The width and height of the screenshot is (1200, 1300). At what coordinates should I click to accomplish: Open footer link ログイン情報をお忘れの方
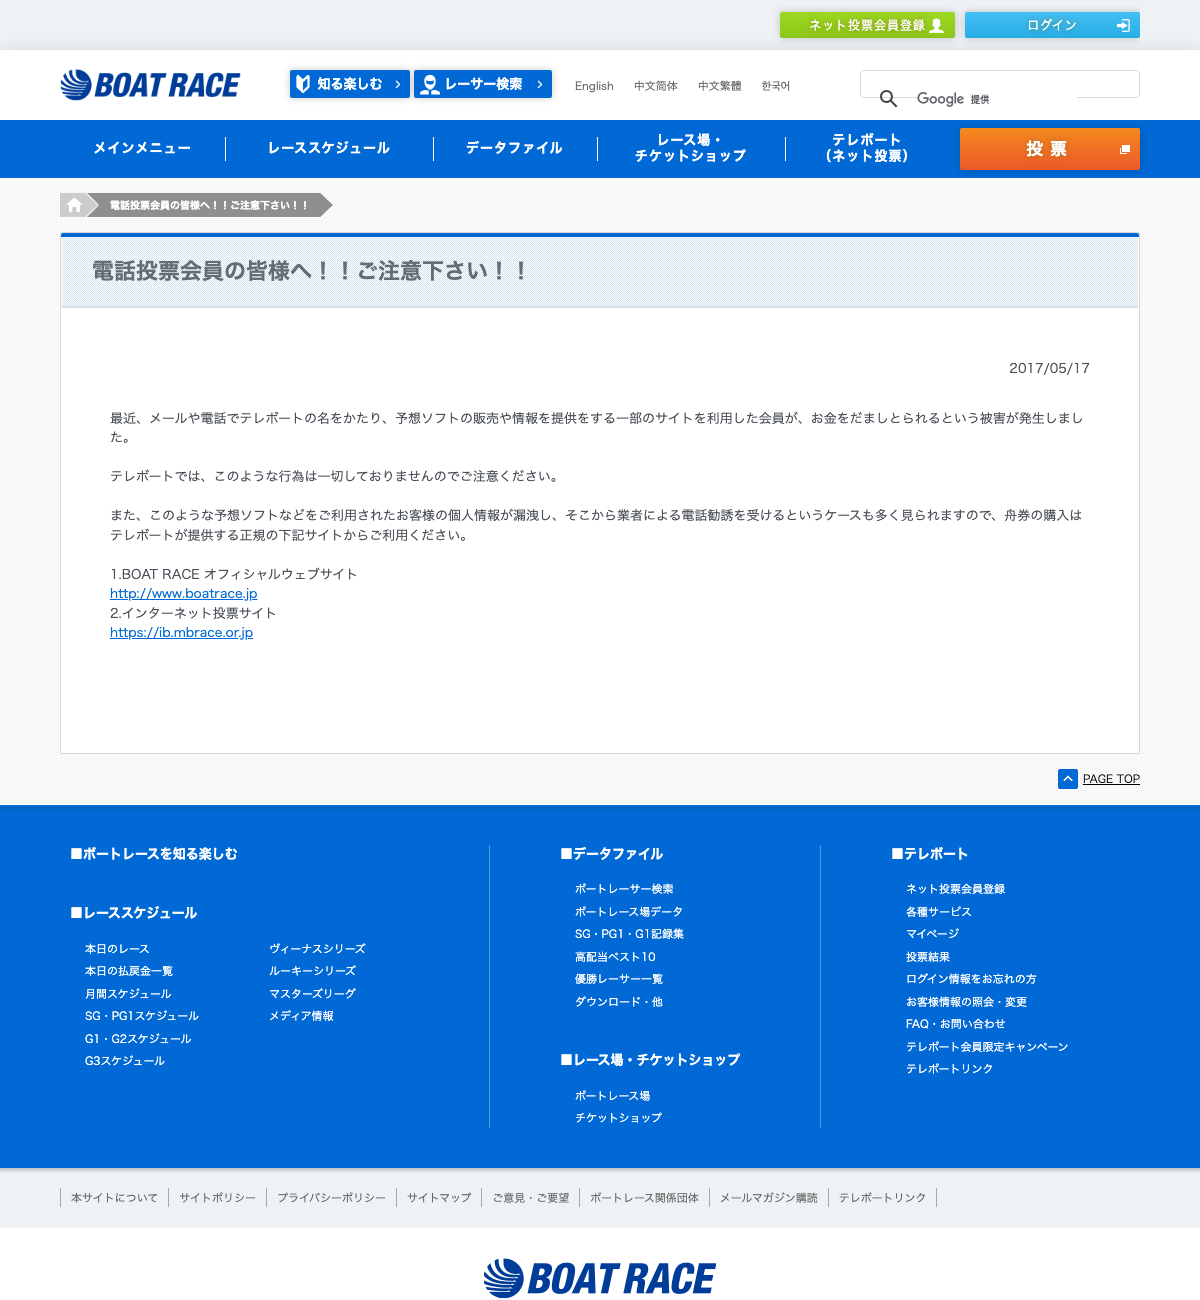[x=971, y=979]
